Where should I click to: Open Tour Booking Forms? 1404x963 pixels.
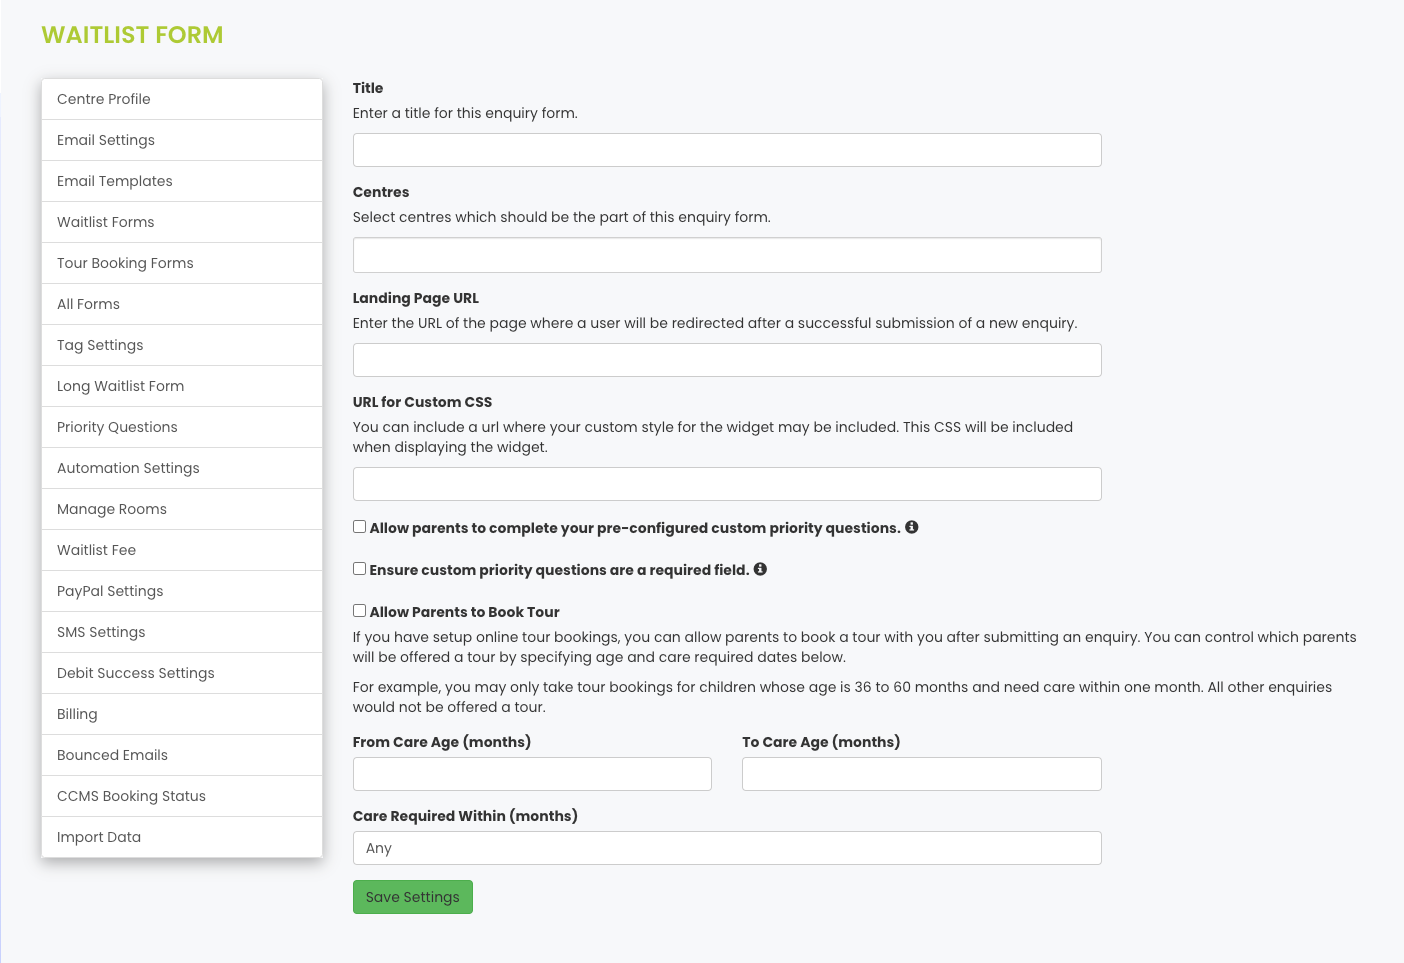182,263
